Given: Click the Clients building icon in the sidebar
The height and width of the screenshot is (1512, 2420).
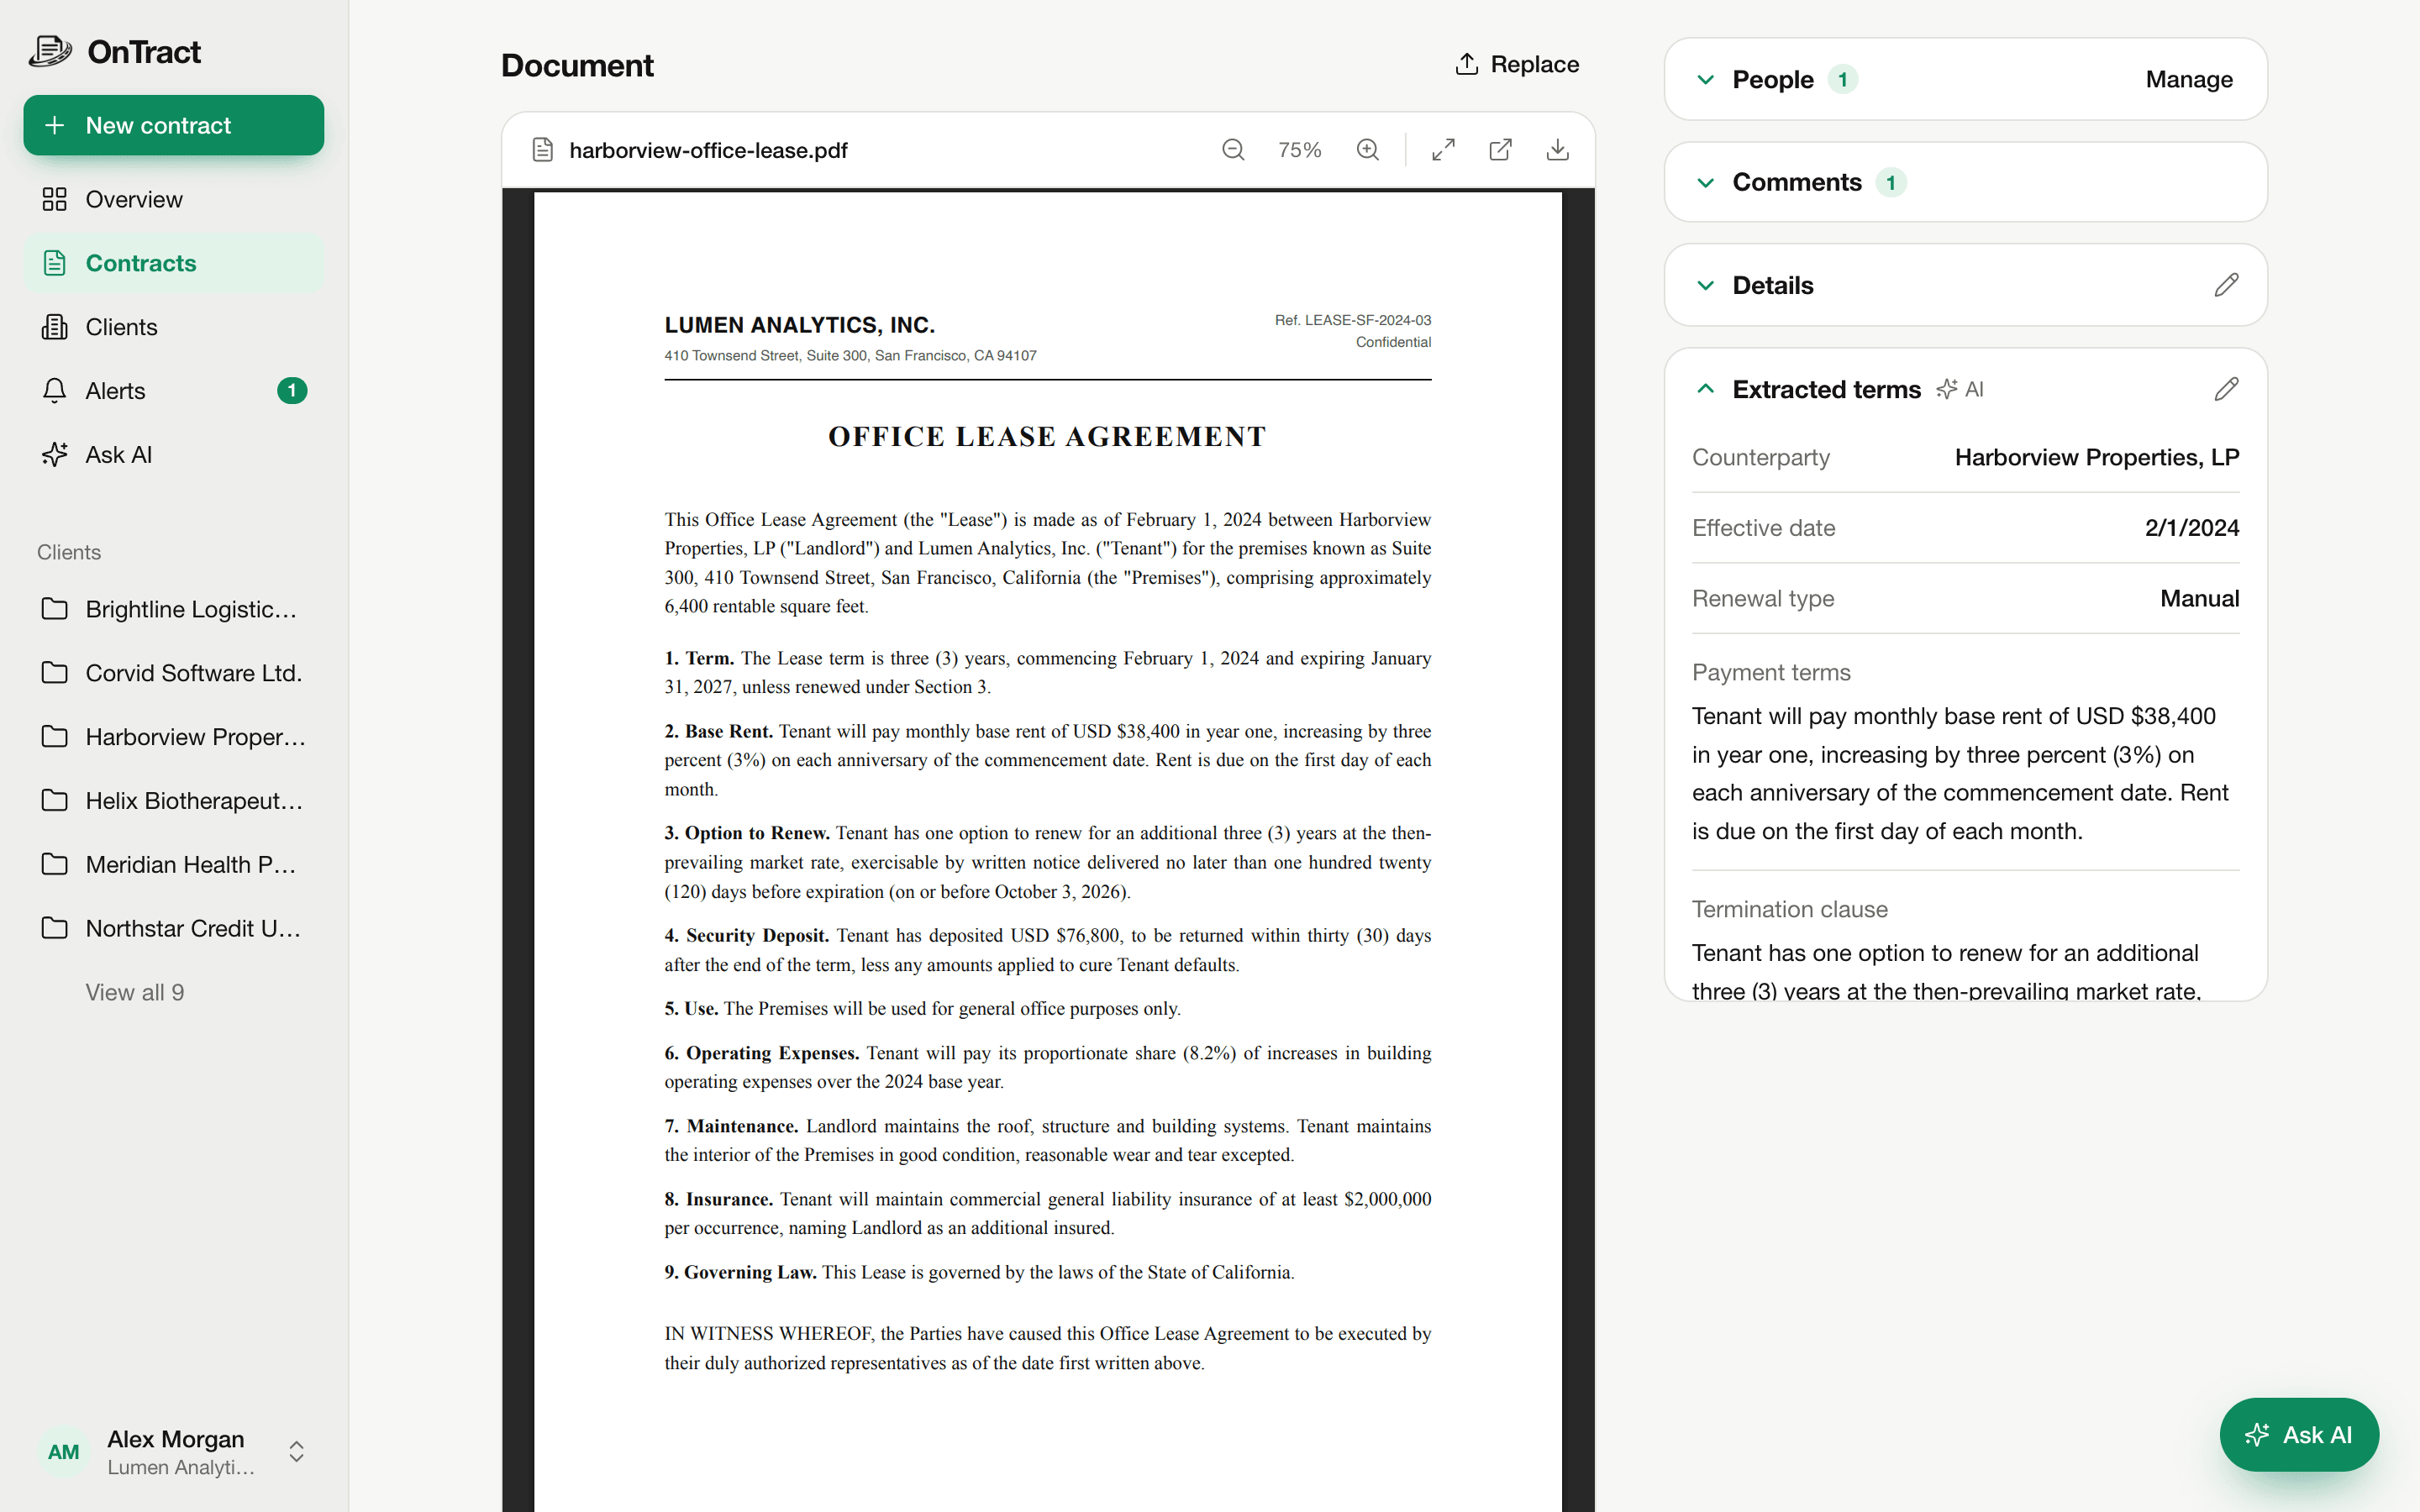Looking at the screenshot, I should click(x=55, y=327).
